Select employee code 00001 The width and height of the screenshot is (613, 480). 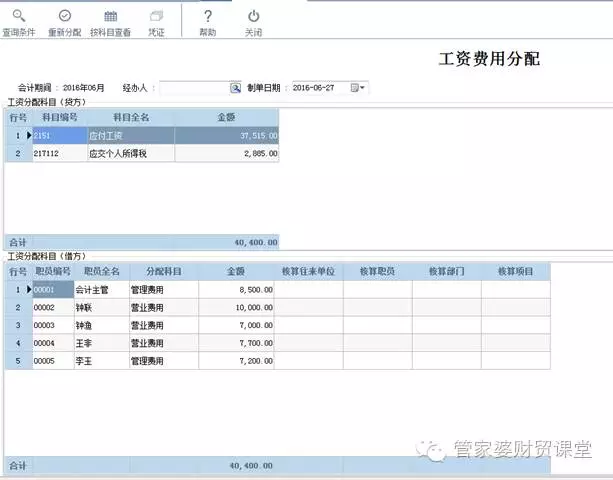[x=53, y=290]
